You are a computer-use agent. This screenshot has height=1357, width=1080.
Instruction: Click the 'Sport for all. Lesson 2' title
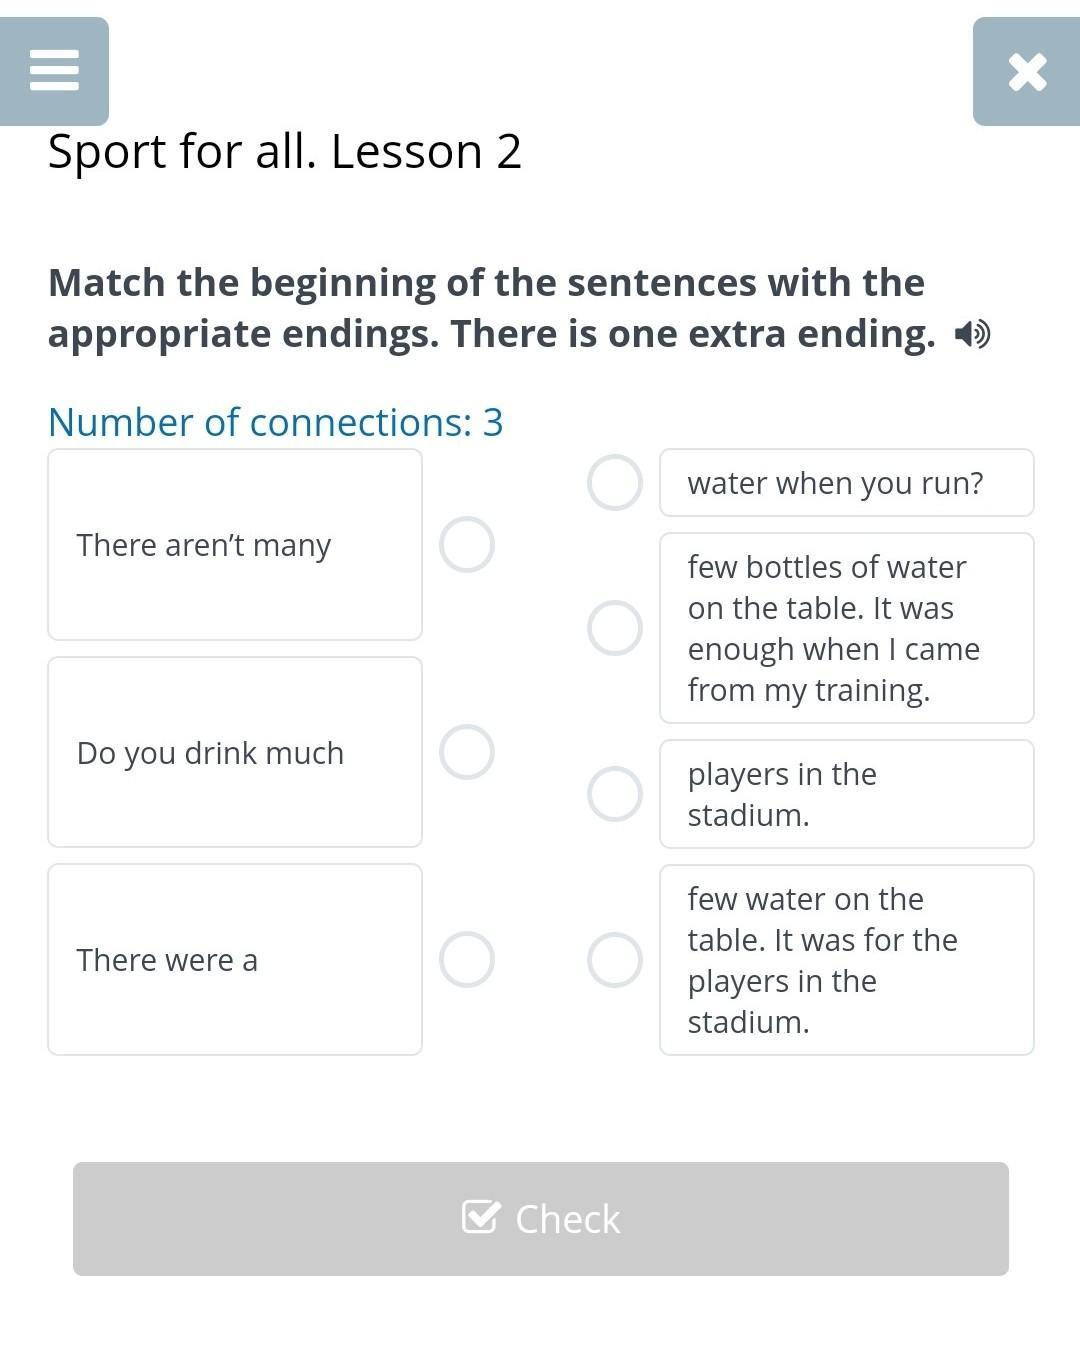coord(285,152)
